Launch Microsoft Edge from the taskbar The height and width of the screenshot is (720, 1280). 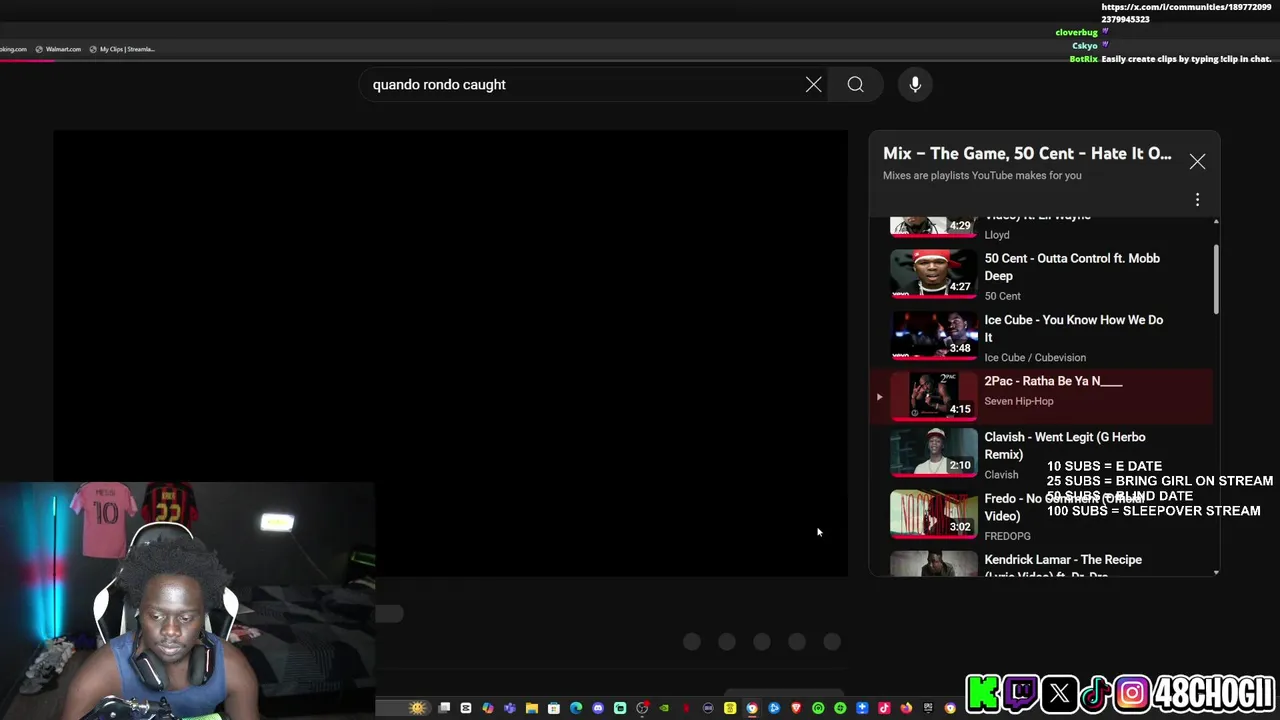(x=576, y=708)
